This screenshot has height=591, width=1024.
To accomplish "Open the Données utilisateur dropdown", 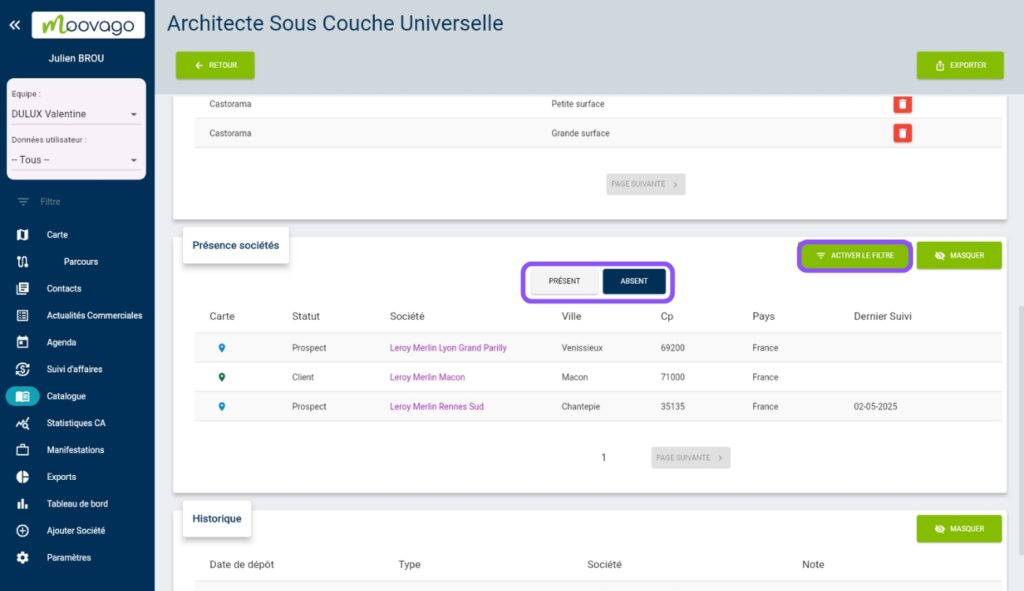I will 75,160.
